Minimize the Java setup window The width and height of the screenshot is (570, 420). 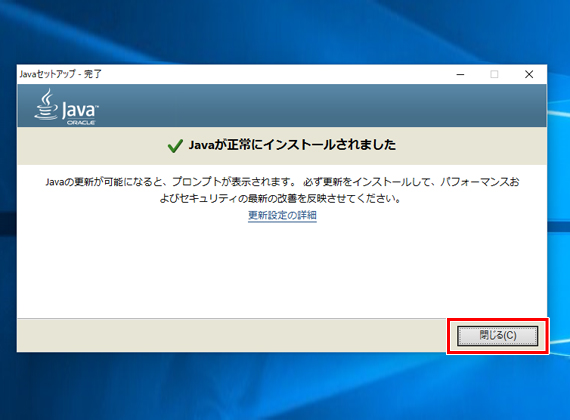pos(460,75)
